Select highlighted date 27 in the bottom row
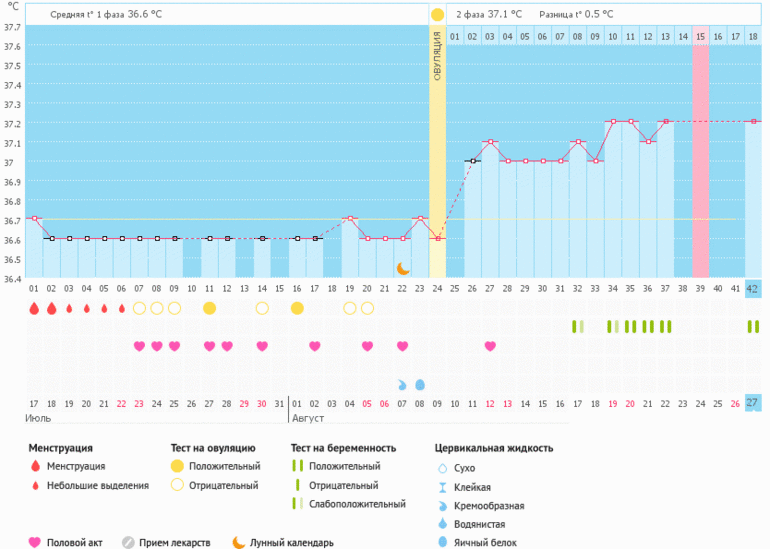 [x=752, y=403]
